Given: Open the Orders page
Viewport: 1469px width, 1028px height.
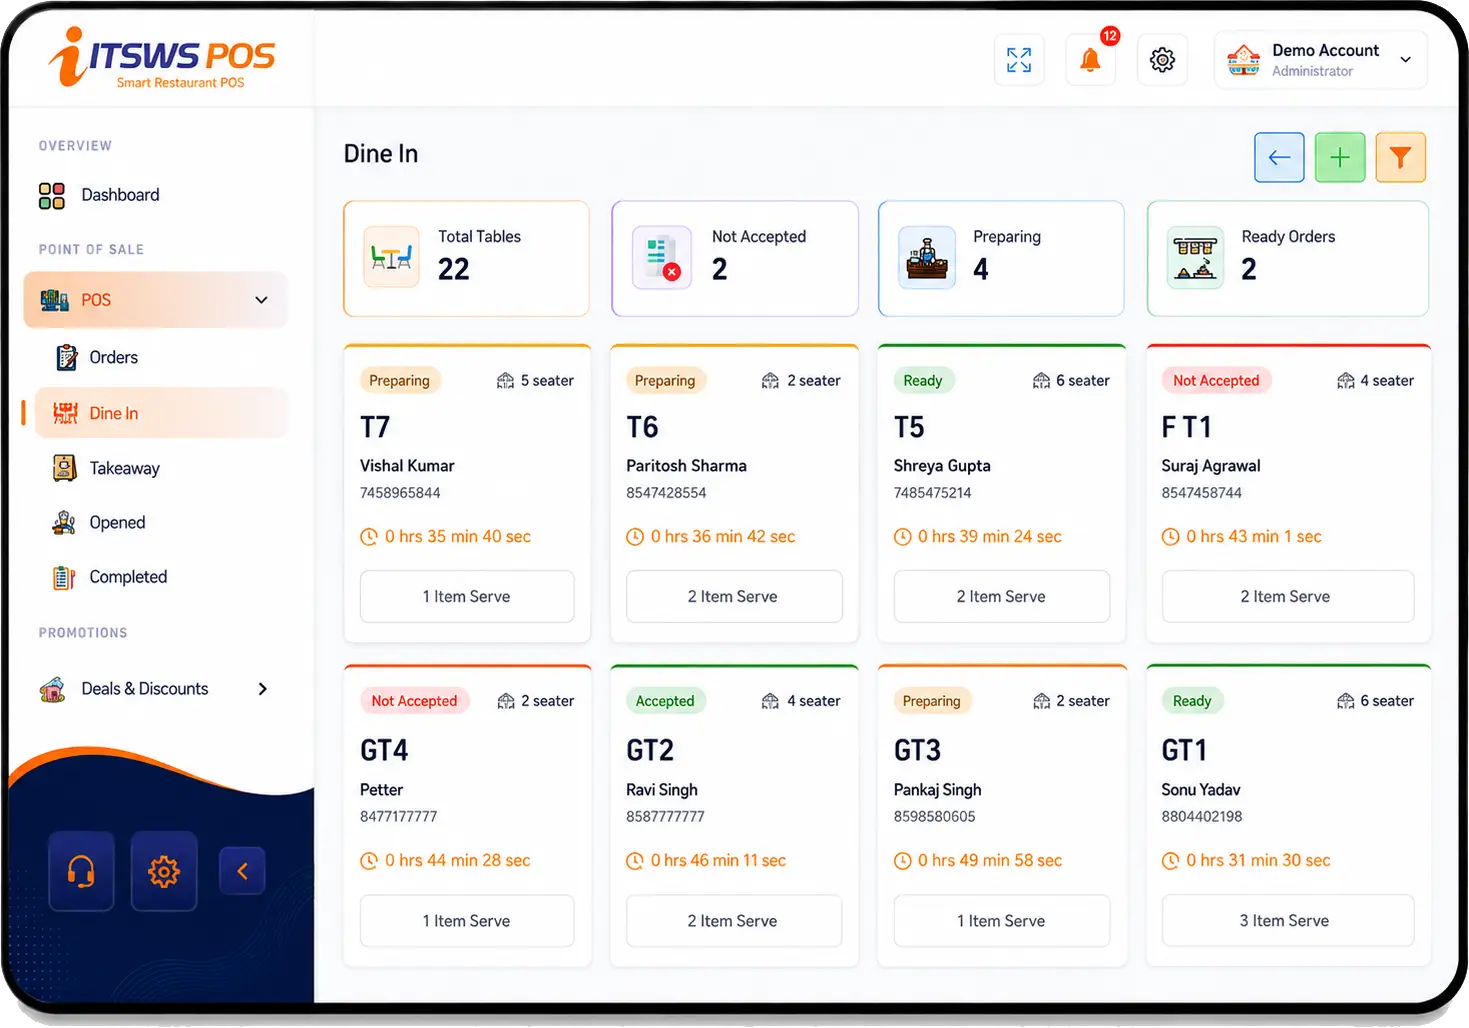Looking at the screenshot, I should tap(113, 357).
